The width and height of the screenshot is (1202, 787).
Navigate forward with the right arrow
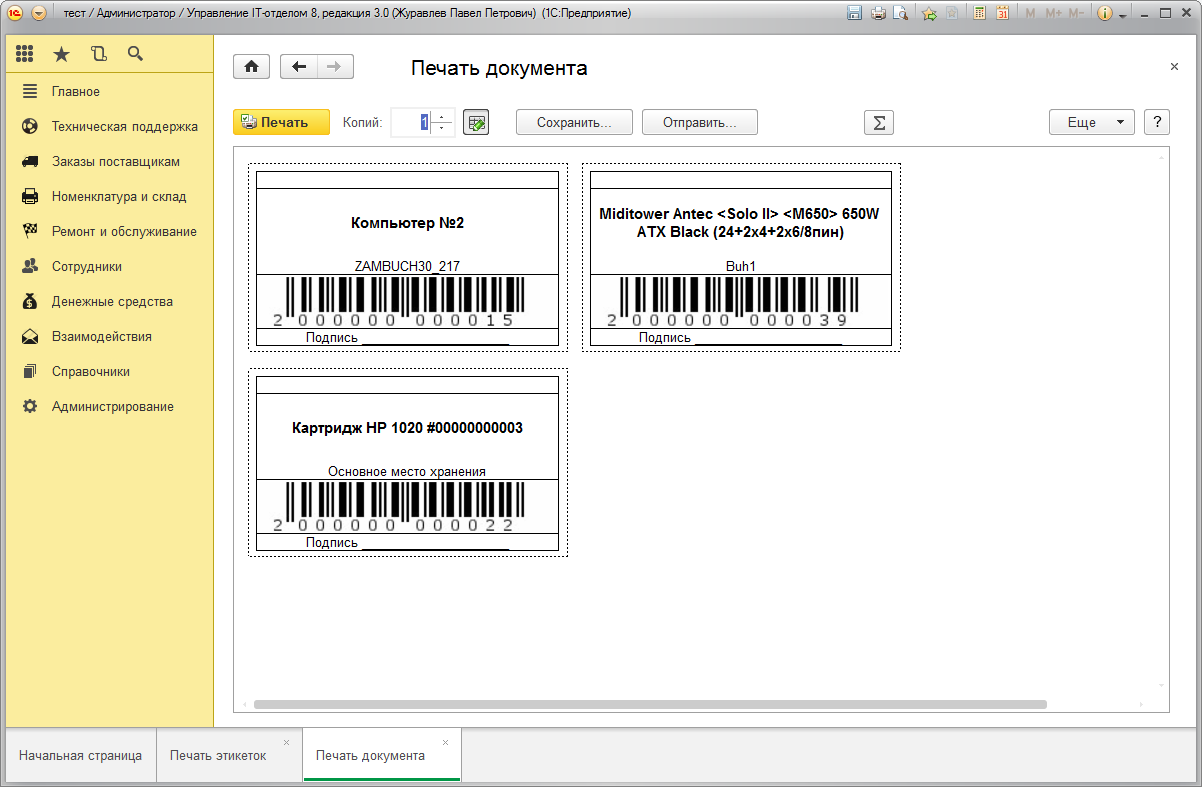pyautogui.click(x=335, y=67)
